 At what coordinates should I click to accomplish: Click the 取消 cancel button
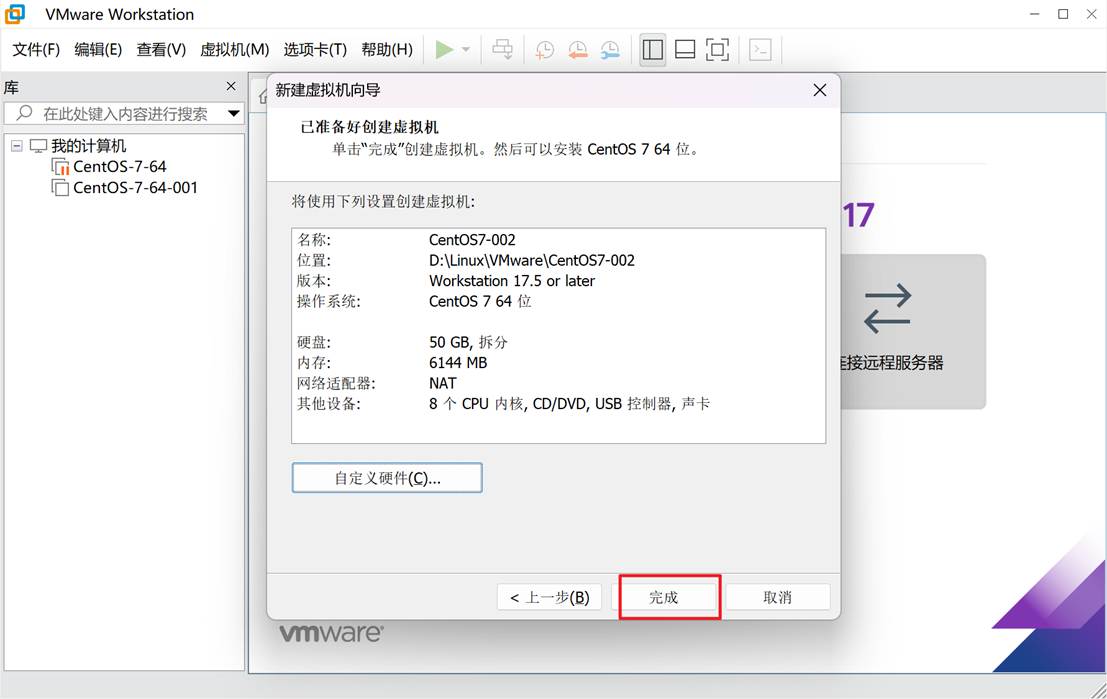click(x=777, y=597)
